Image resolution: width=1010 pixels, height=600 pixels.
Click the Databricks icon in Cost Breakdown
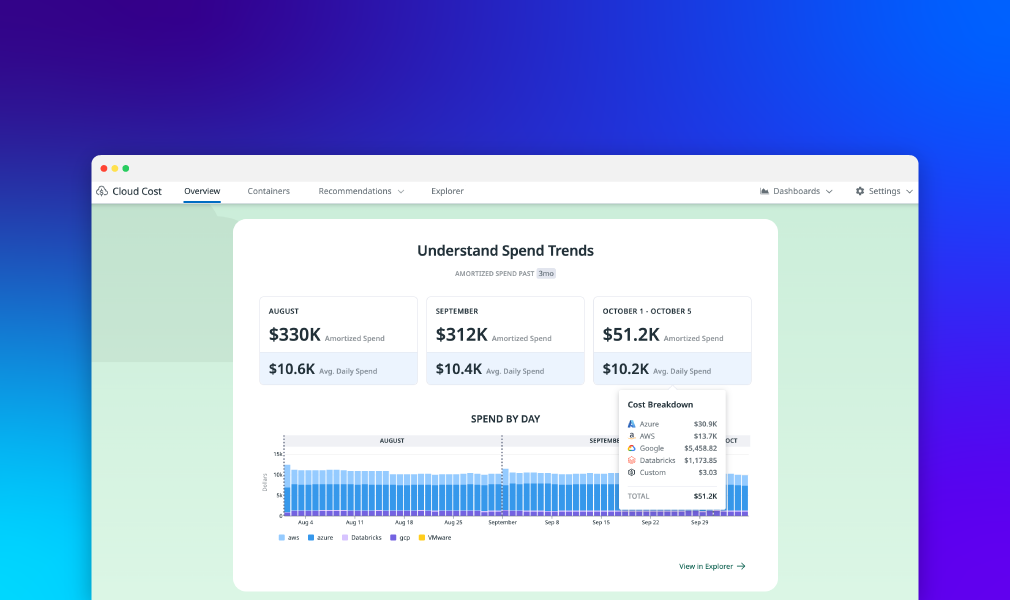coord(632,460)
